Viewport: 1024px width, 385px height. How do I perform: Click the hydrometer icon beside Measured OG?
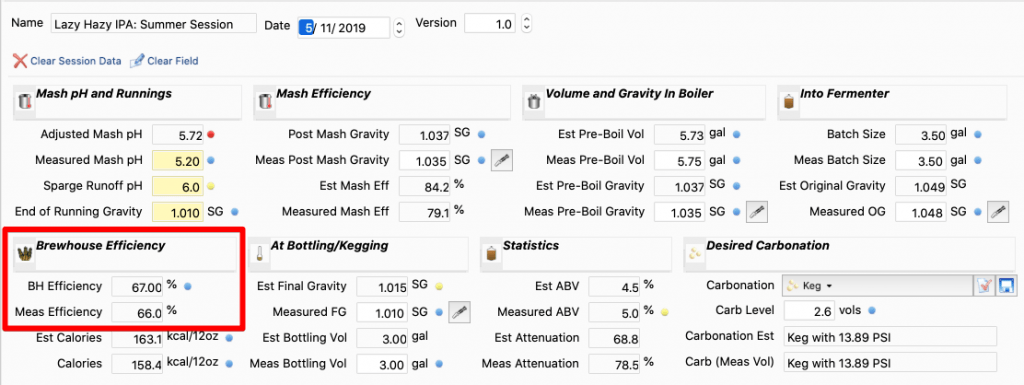998,212
